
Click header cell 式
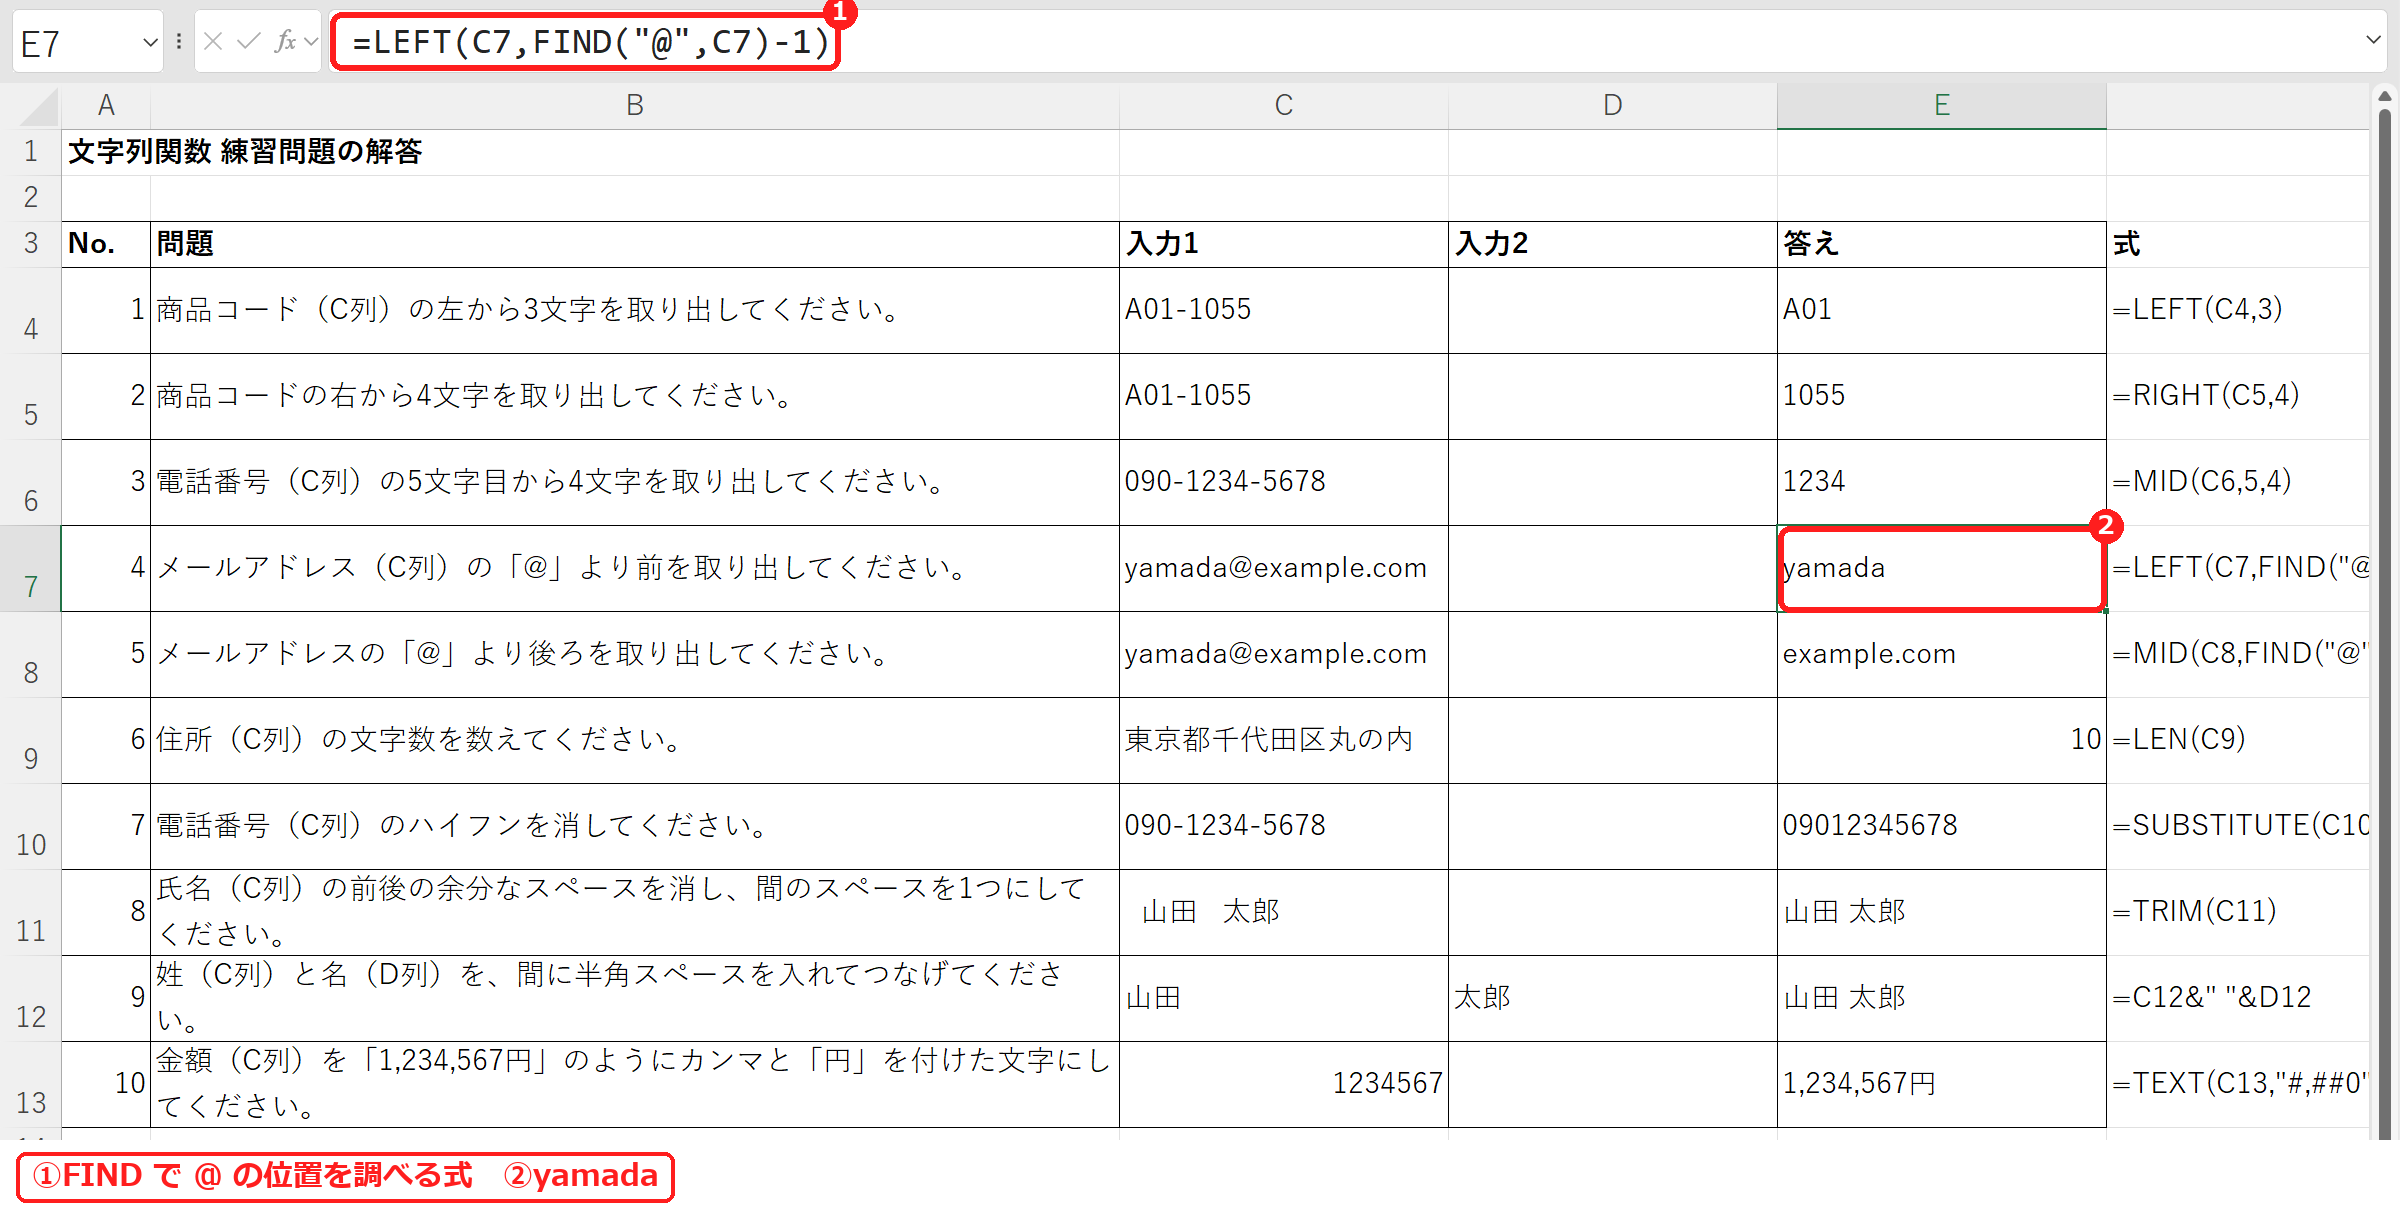(2238, 244)
